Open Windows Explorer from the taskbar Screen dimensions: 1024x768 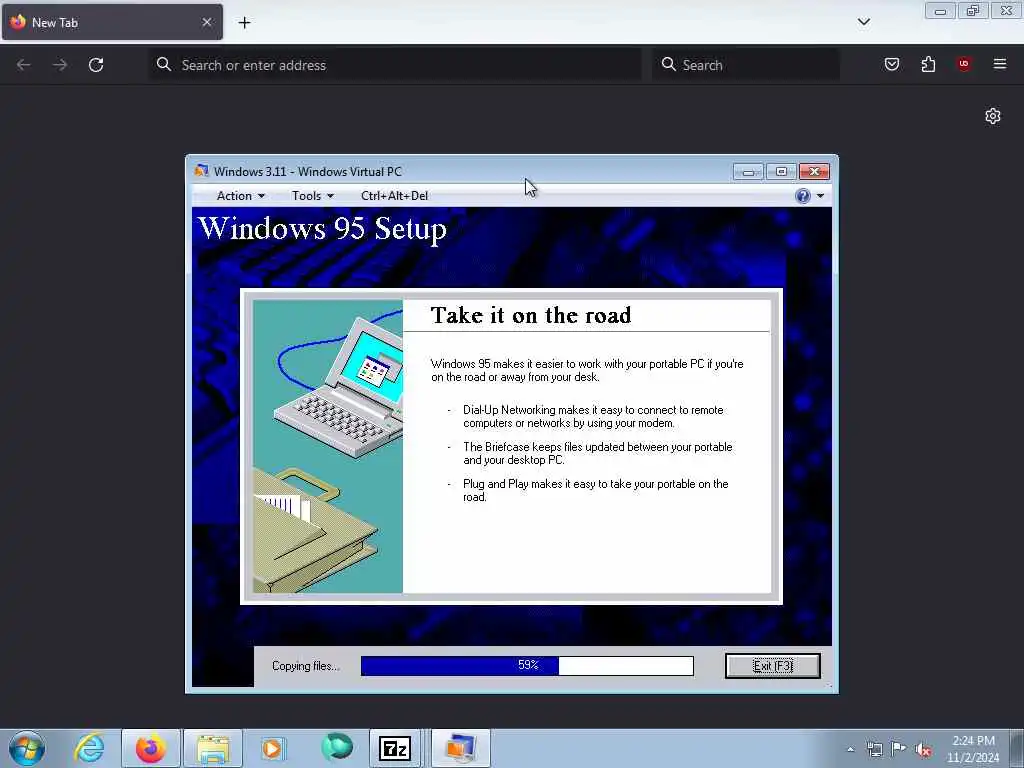pos(213,748)
